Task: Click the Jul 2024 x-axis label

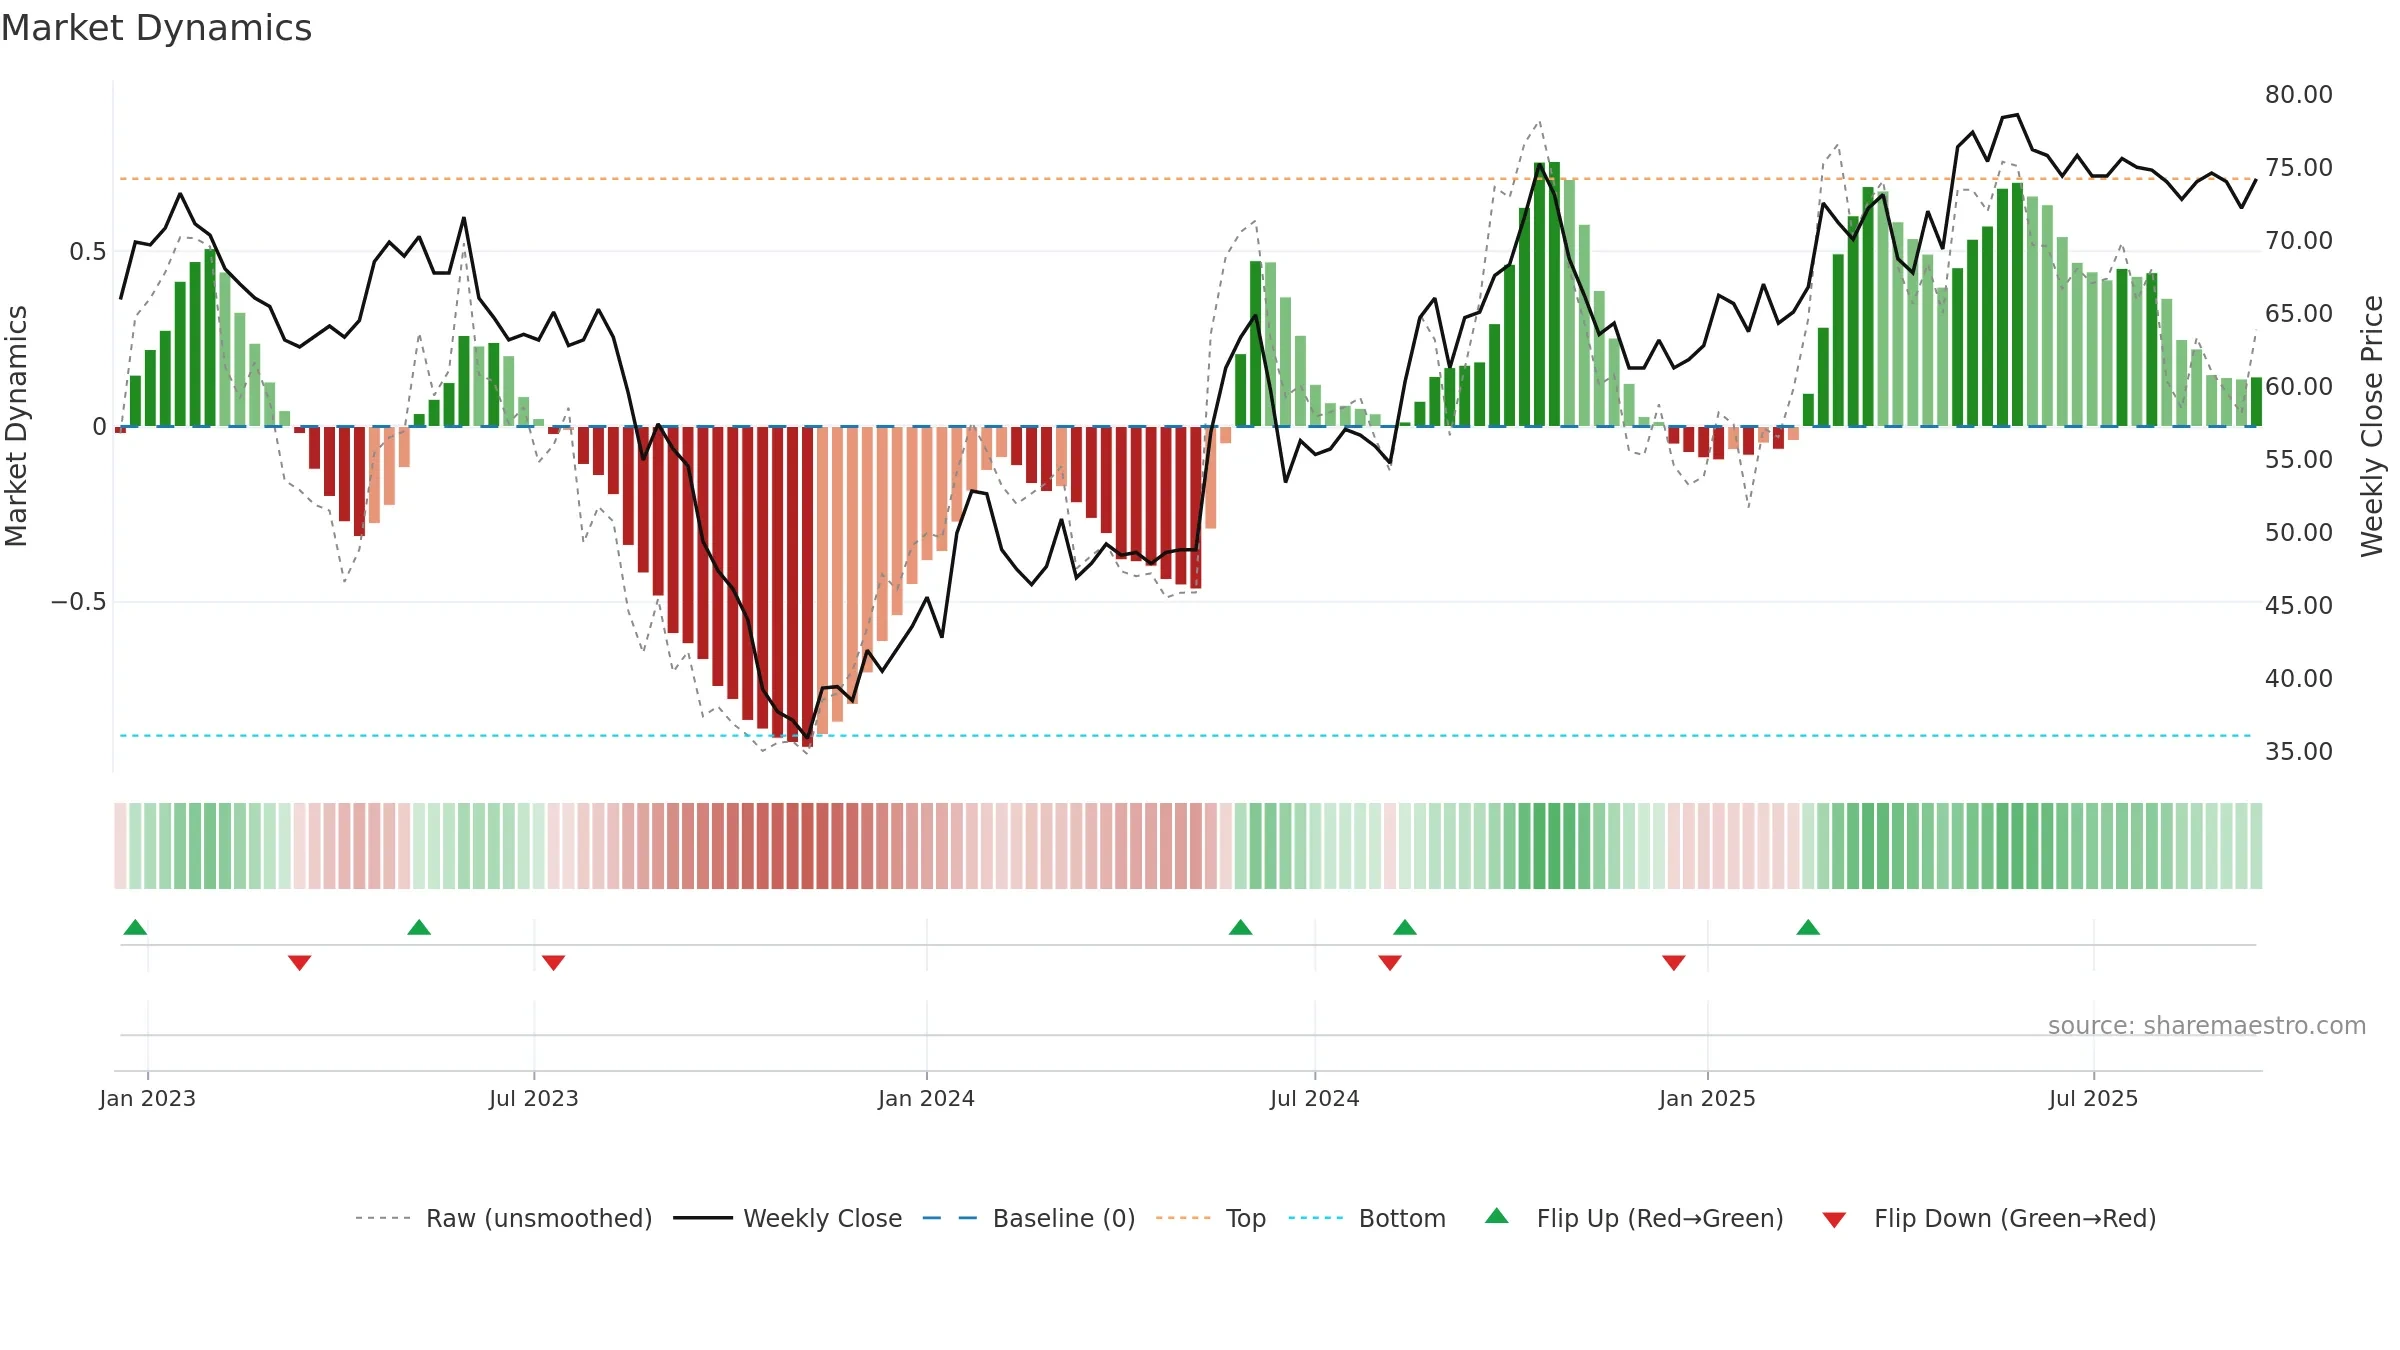Action: [1315, 1098]
